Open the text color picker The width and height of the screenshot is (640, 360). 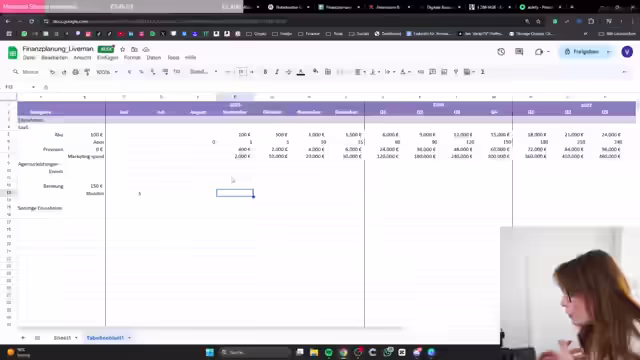coord(301,72)
